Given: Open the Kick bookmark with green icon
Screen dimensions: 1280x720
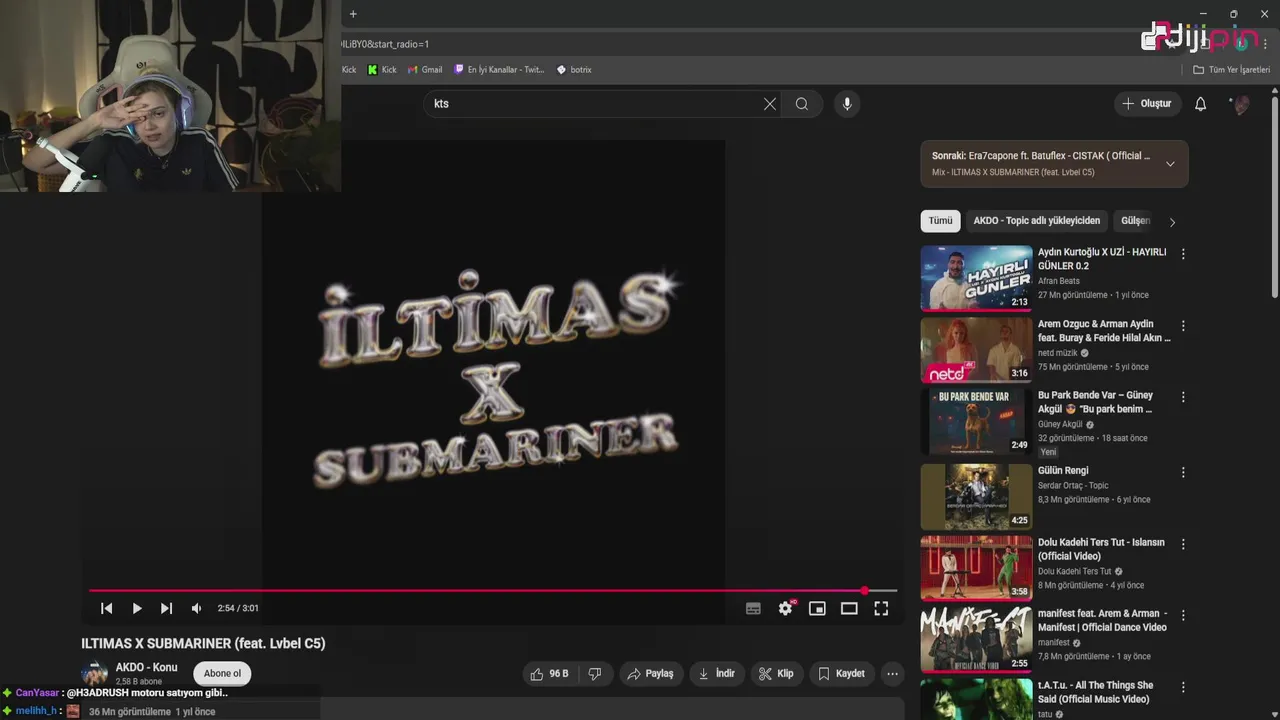Looking at the screenshot, I should [x=382, y=70].
